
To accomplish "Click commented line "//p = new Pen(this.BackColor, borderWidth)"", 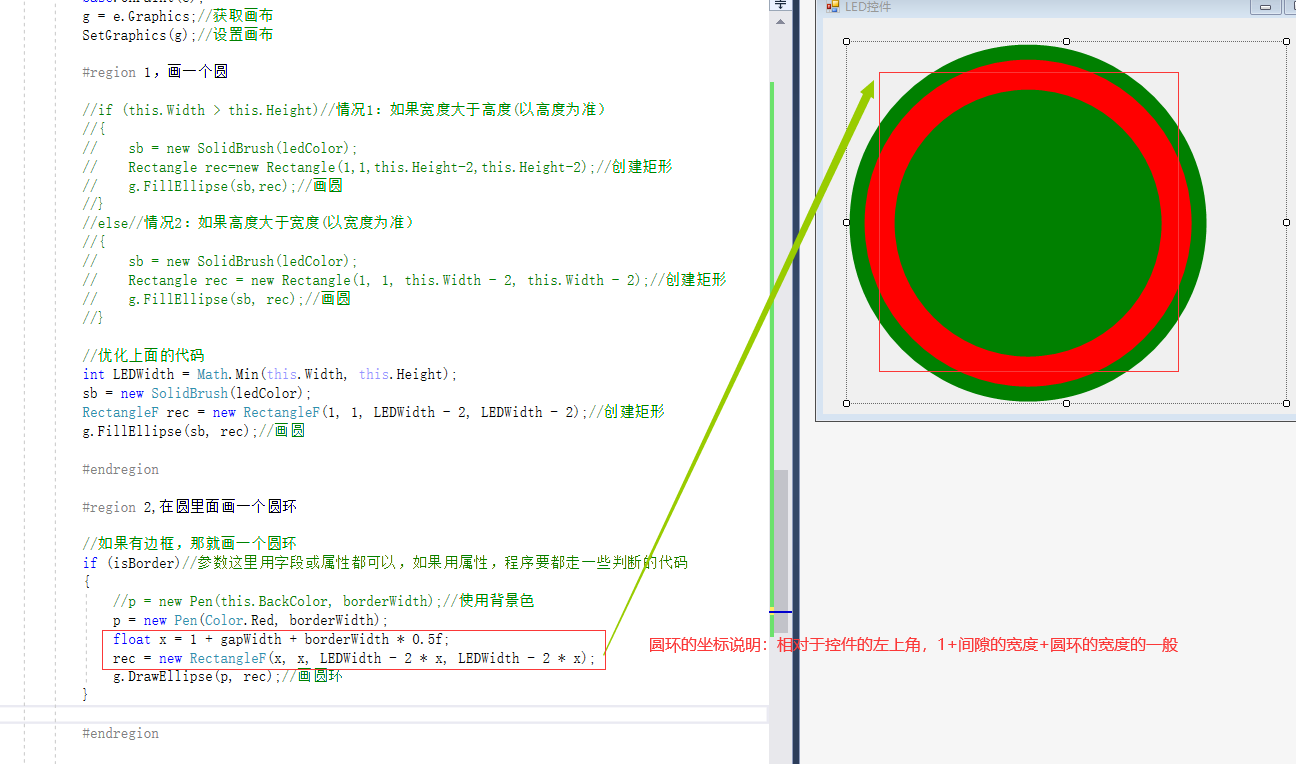I will click(324, 601).
